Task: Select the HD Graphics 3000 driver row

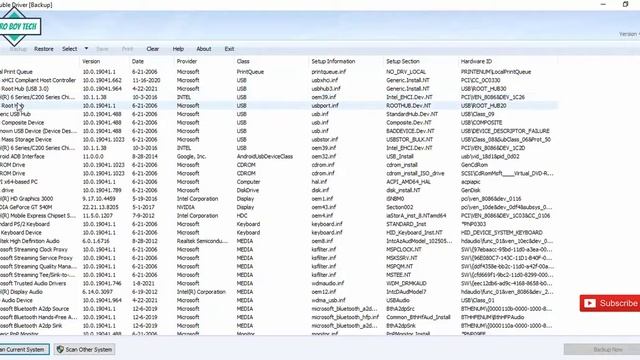Action: pyautogui.click(x=279, y=199)
